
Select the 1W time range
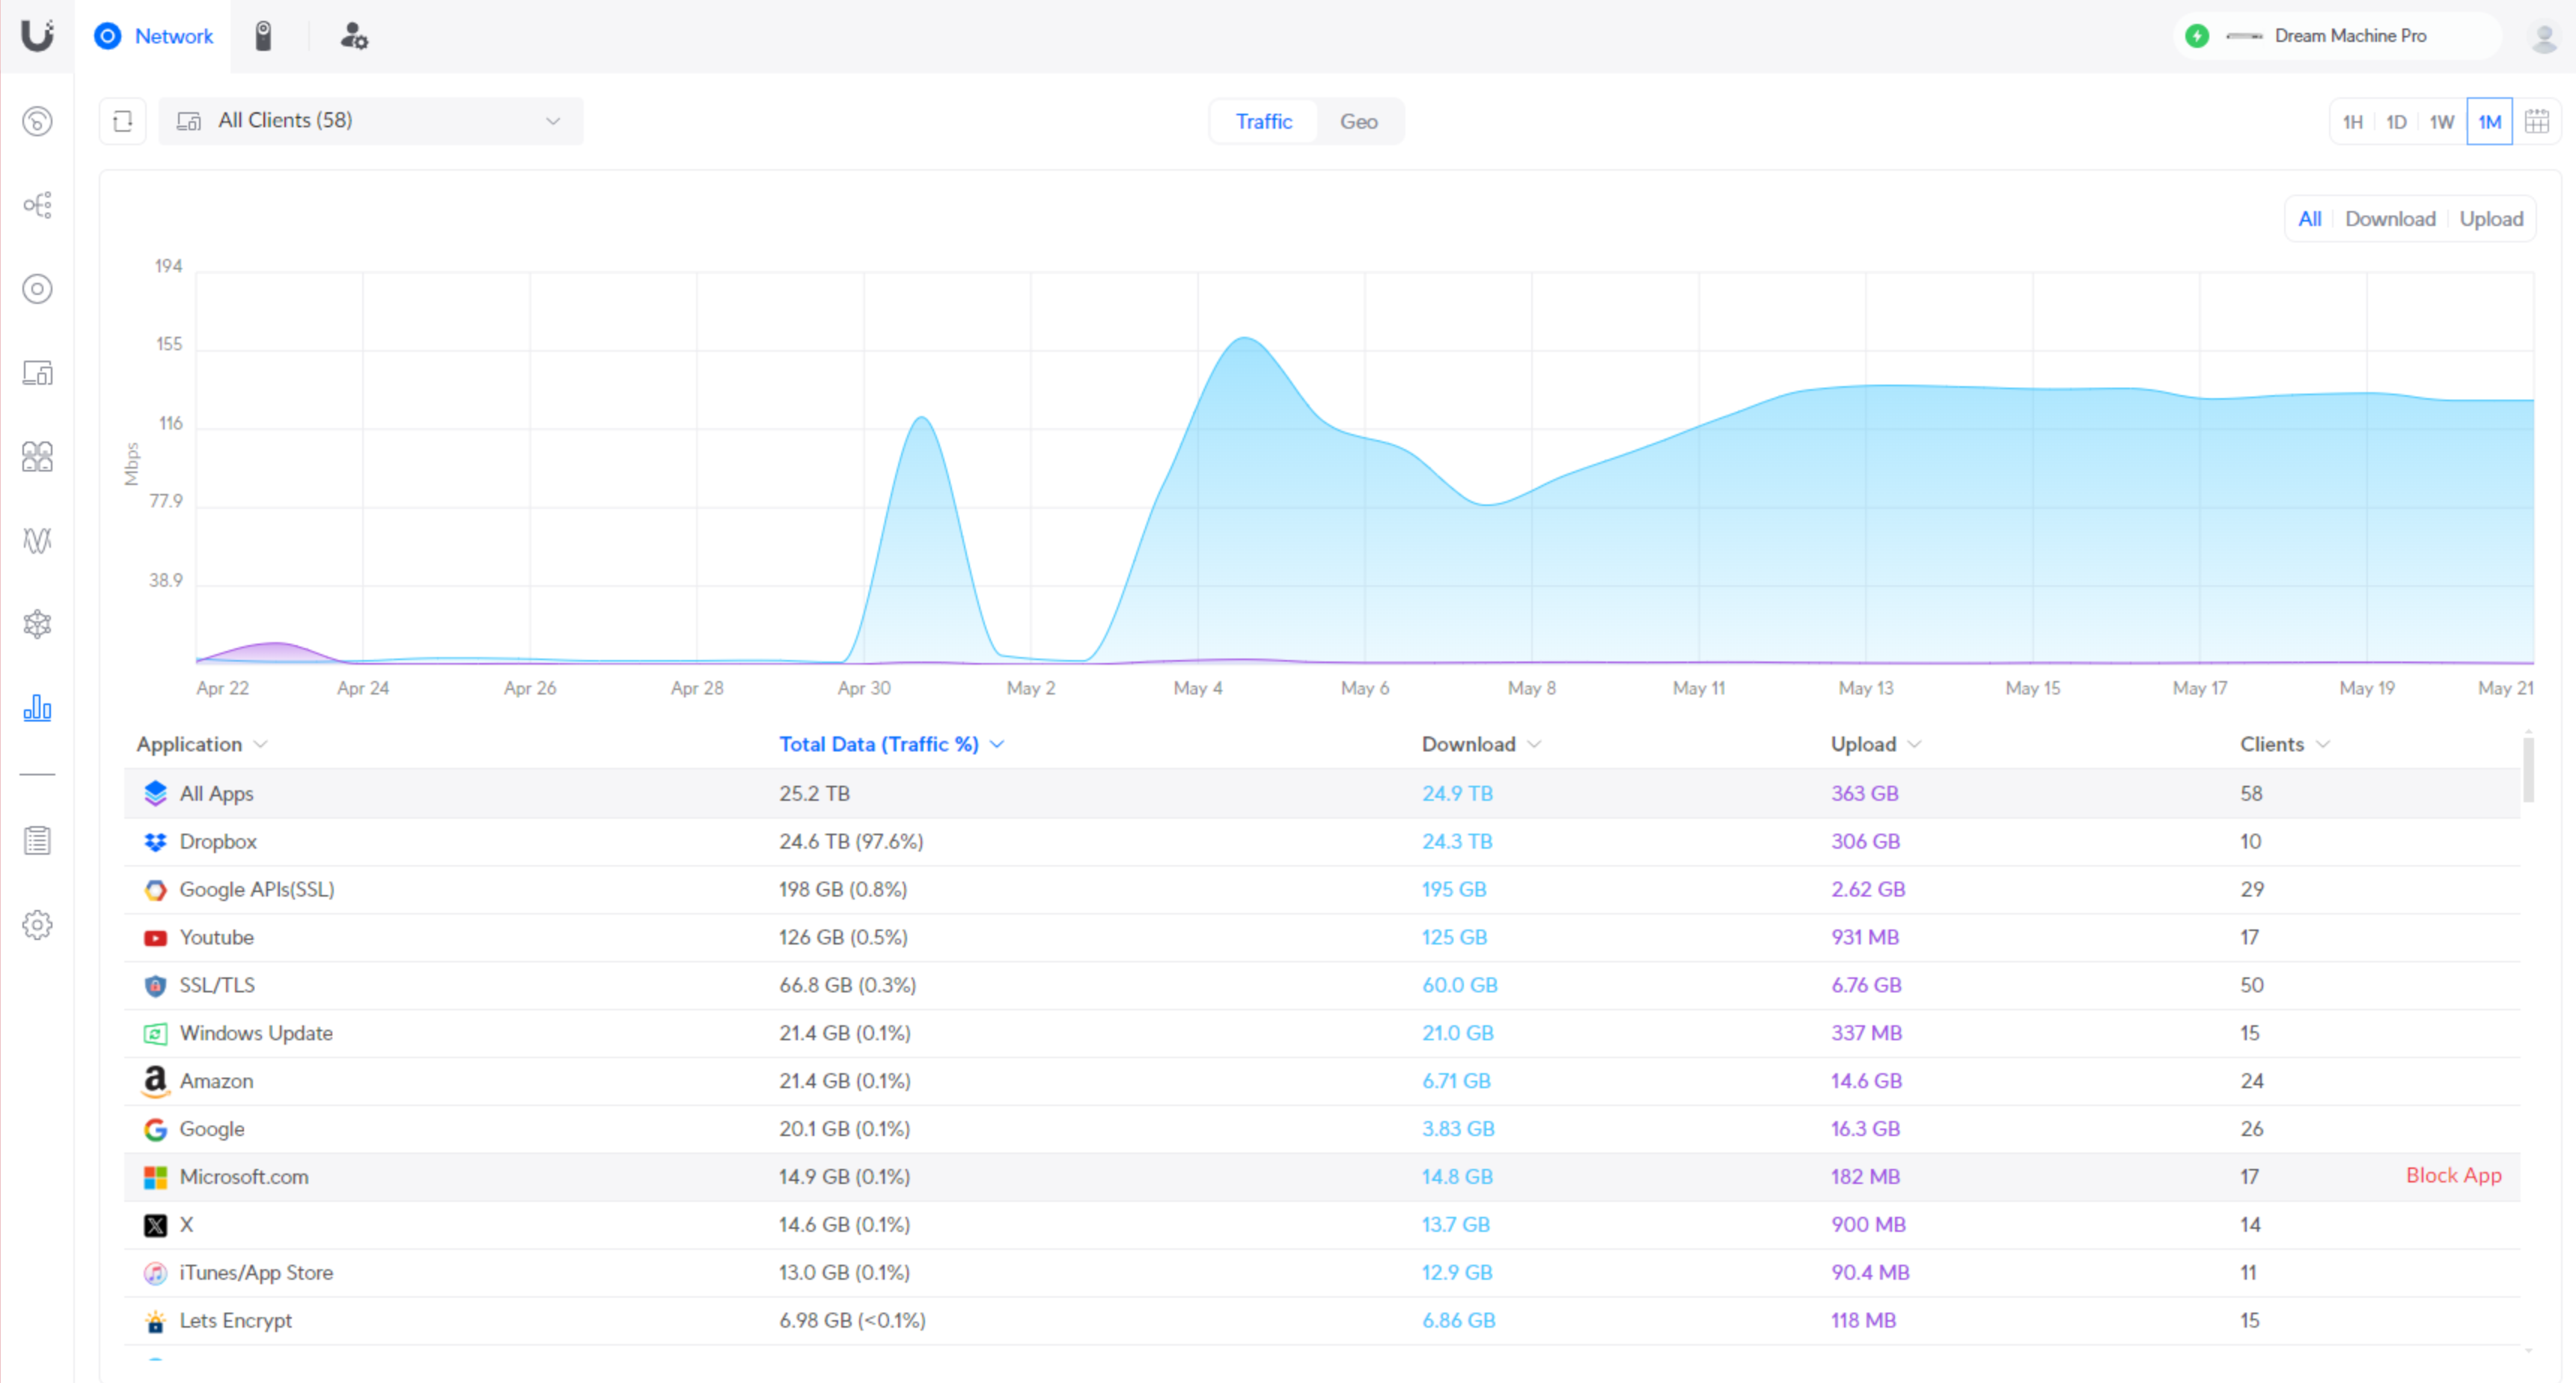(x=2441, y=122)
